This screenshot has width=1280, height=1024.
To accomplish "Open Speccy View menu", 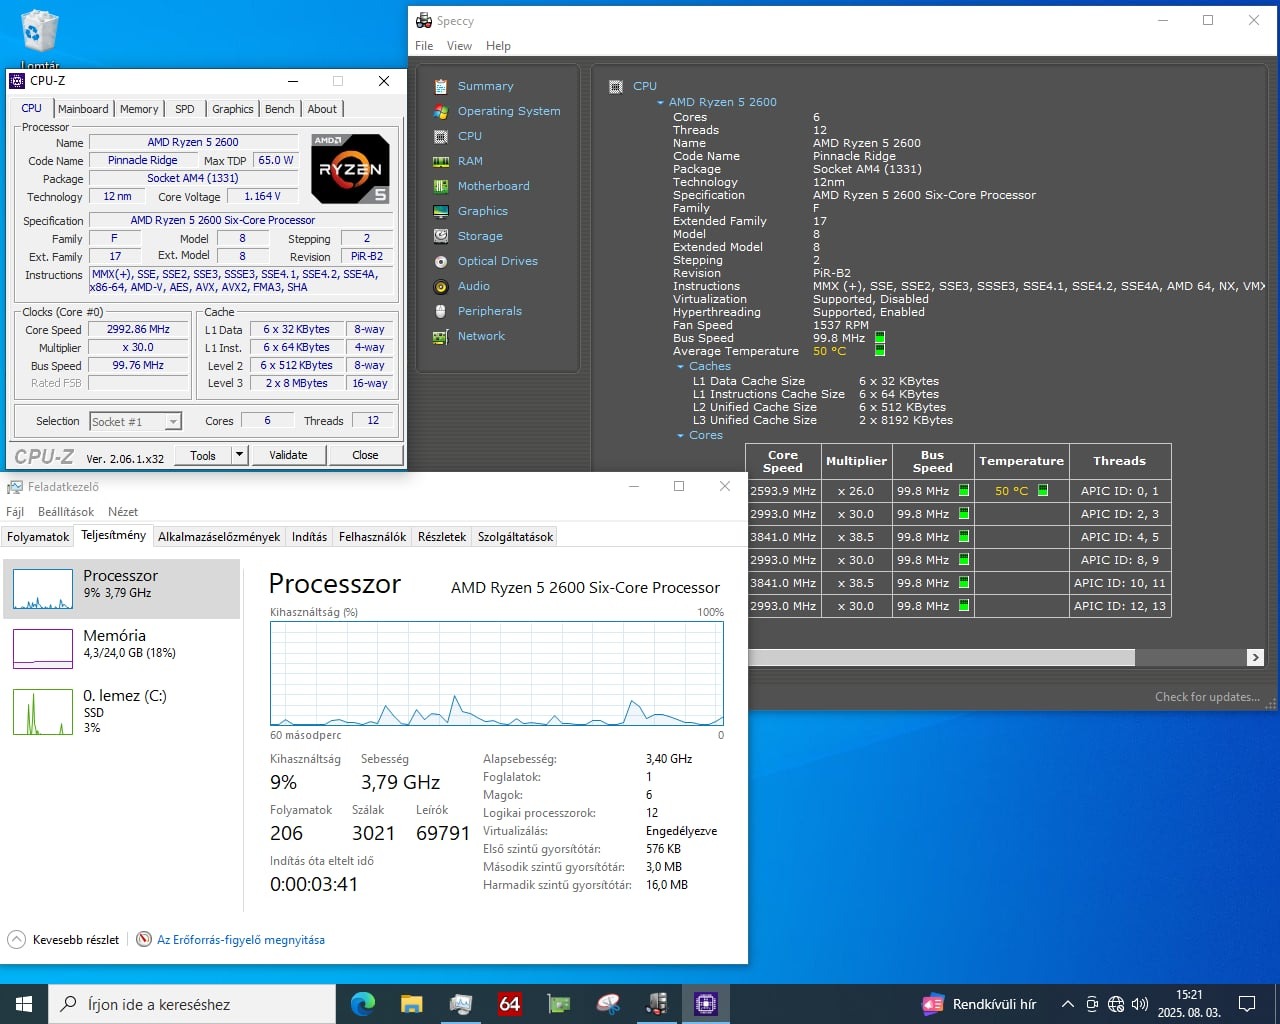I will 459,46.
